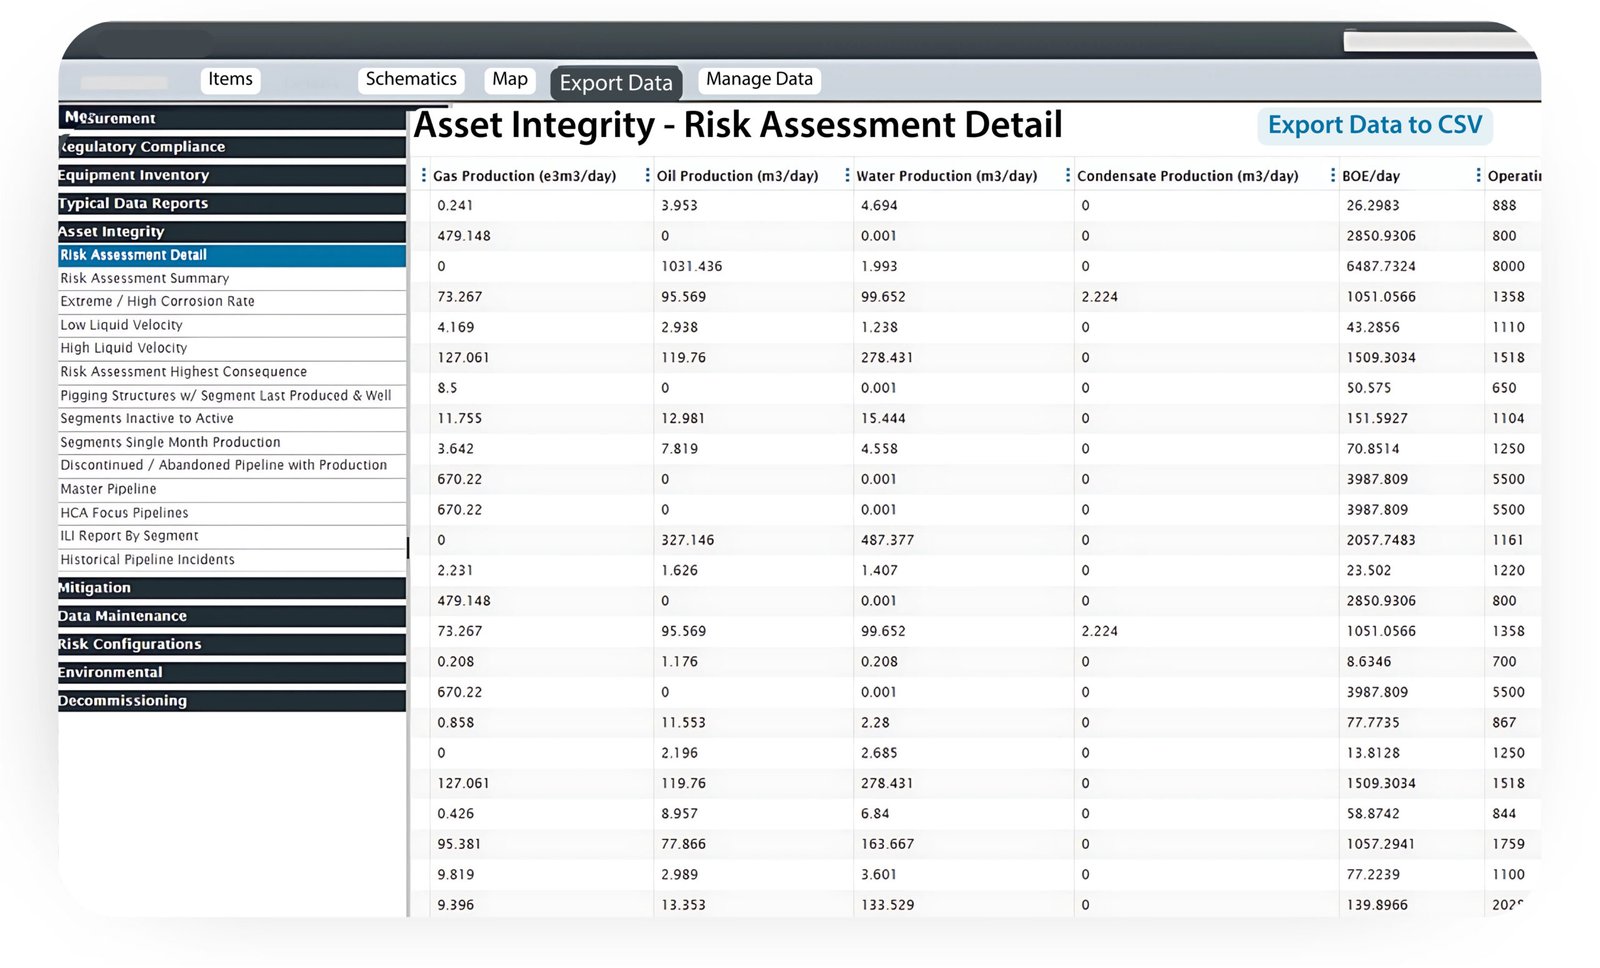Click the Water Production column menu icon
Screen dimensions: 1600x968
(x=848, y=175)
